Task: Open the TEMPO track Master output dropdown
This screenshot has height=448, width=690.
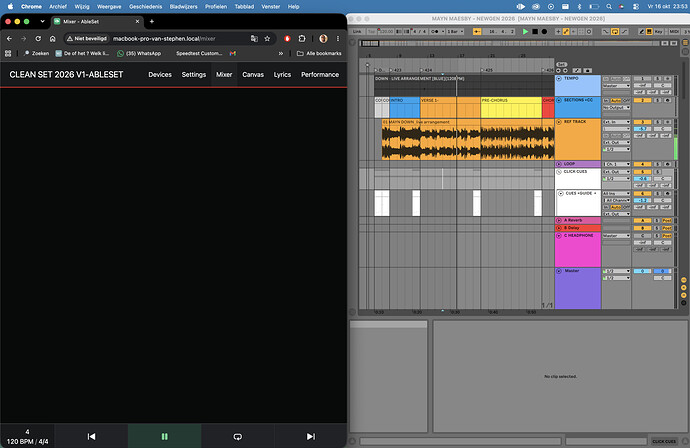Action: point(617,86)
